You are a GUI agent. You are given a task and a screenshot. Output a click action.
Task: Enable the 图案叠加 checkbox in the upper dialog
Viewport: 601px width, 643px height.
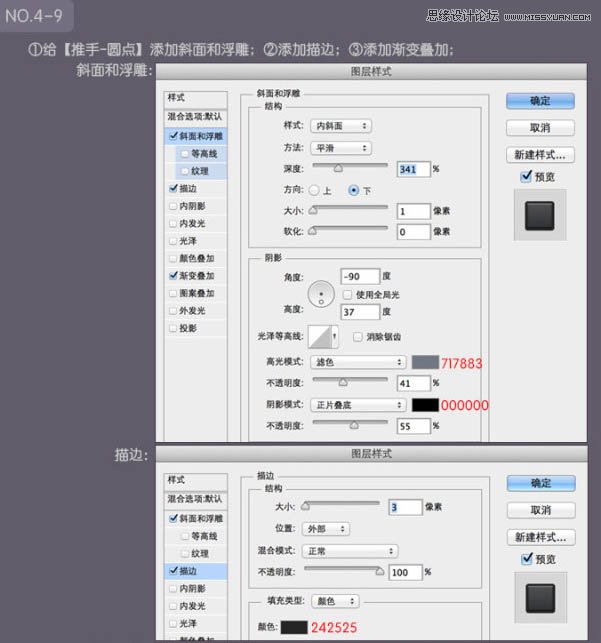pos(173,293)
